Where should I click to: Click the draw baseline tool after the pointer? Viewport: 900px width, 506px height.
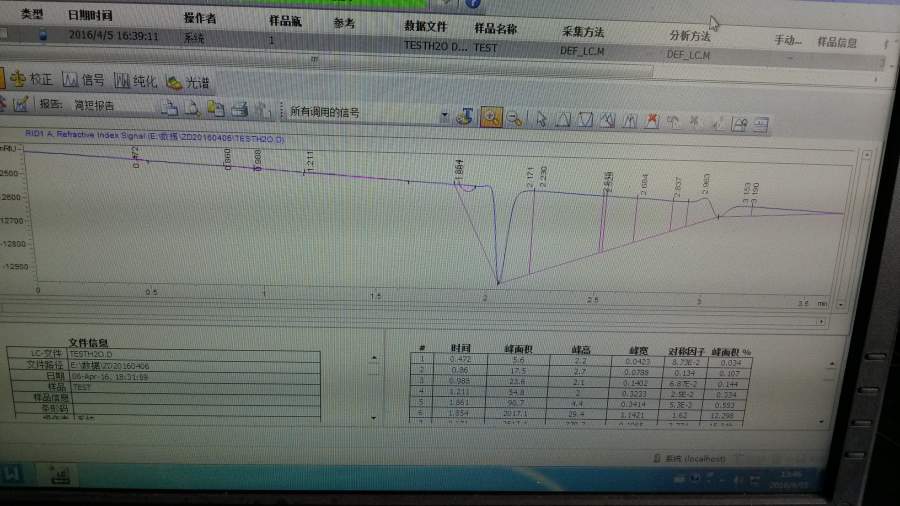click(563, 120)
